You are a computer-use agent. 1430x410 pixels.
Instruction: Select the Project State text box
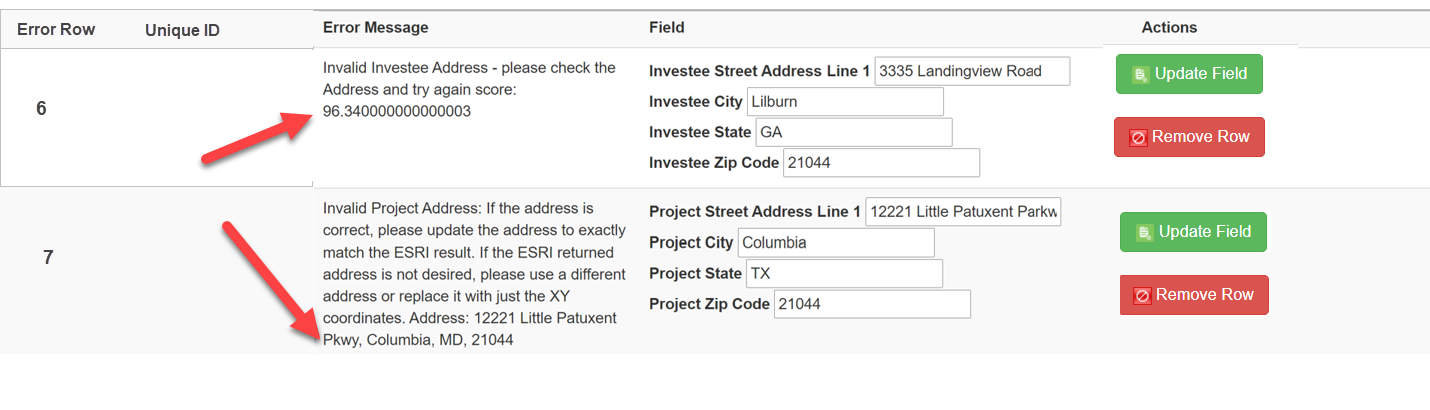pos(844,273)
